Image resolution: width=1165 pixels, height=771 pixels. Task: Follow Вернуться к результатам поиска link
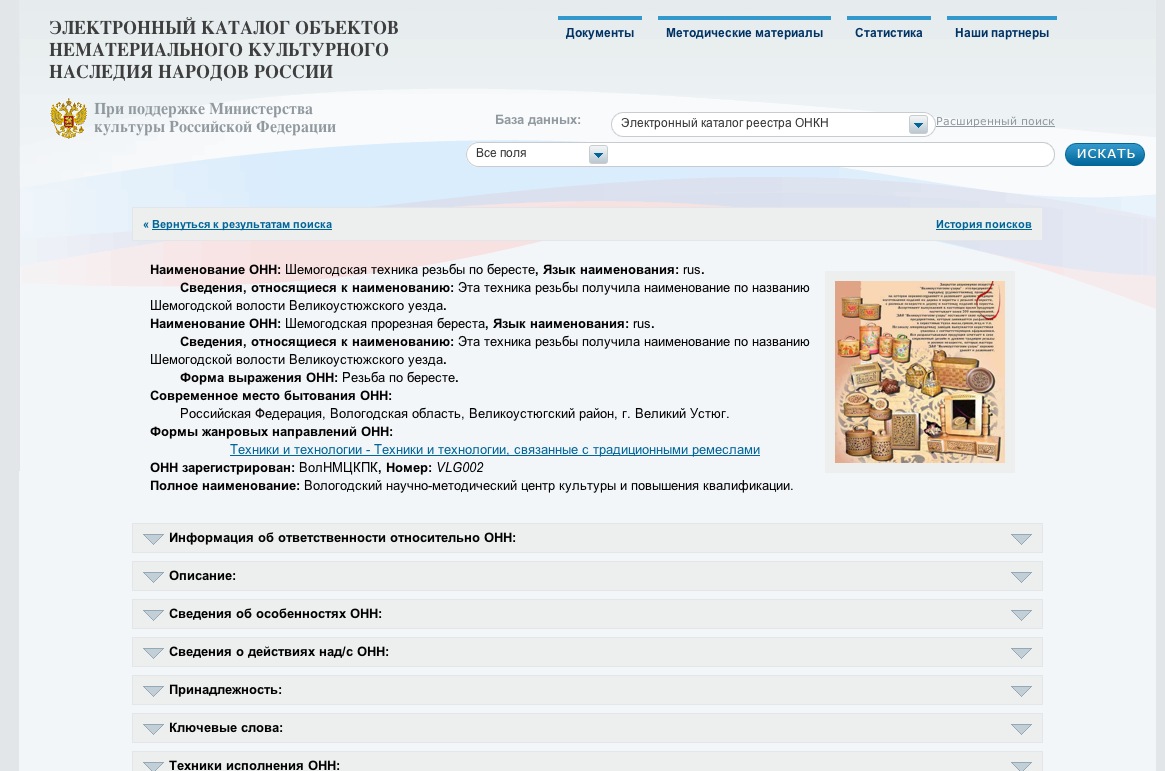(x=241, y=224)
